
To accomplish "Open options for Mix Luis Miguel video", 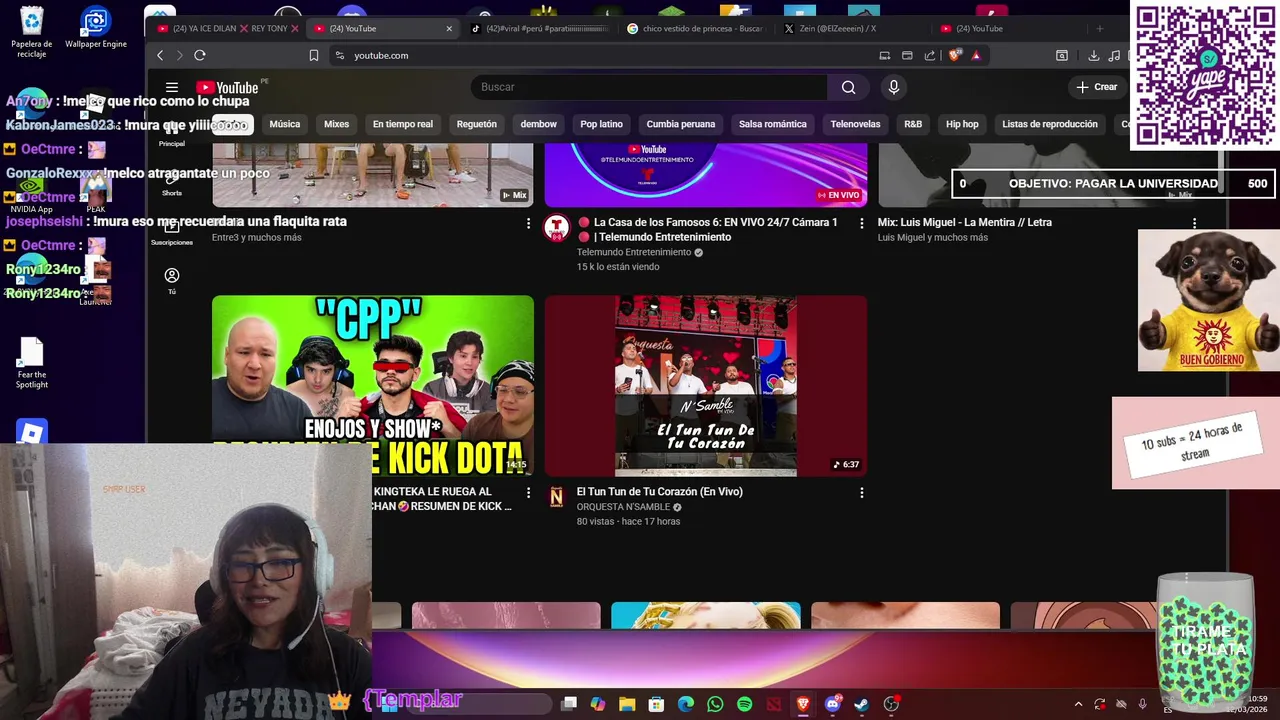I will pos(1194,224).
